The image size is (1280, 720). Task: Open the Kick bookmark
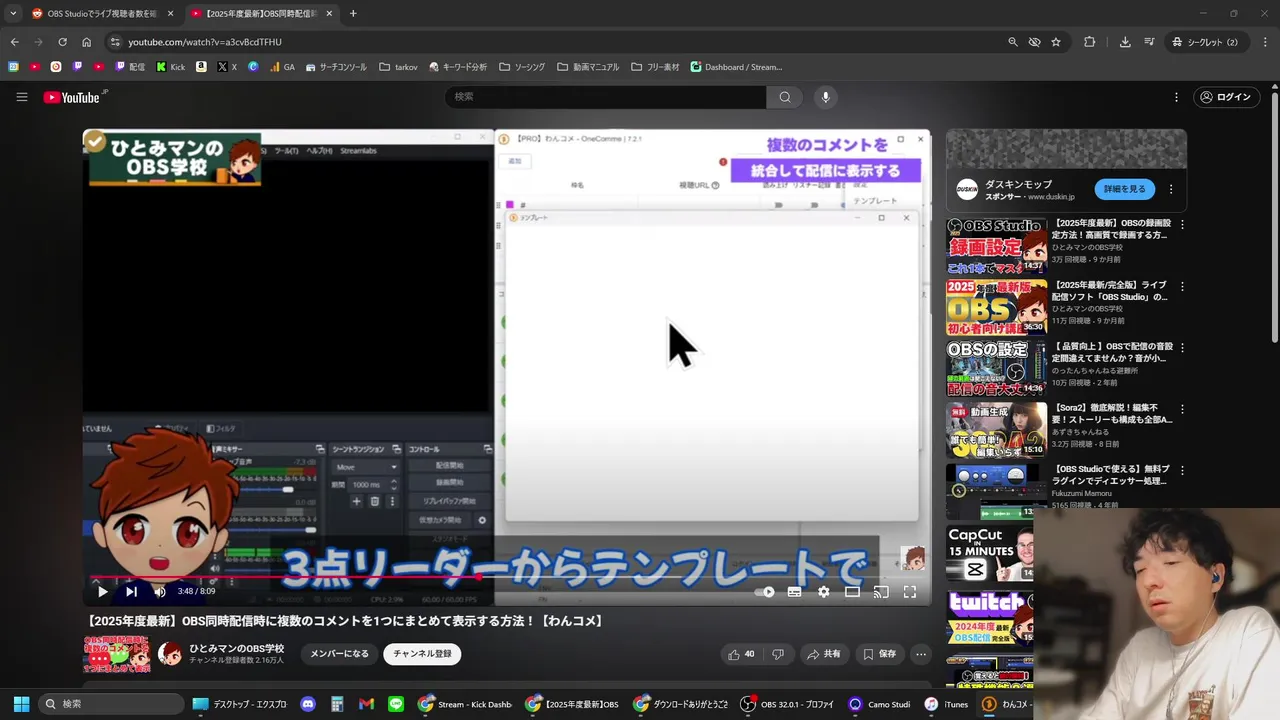point(170,67)
